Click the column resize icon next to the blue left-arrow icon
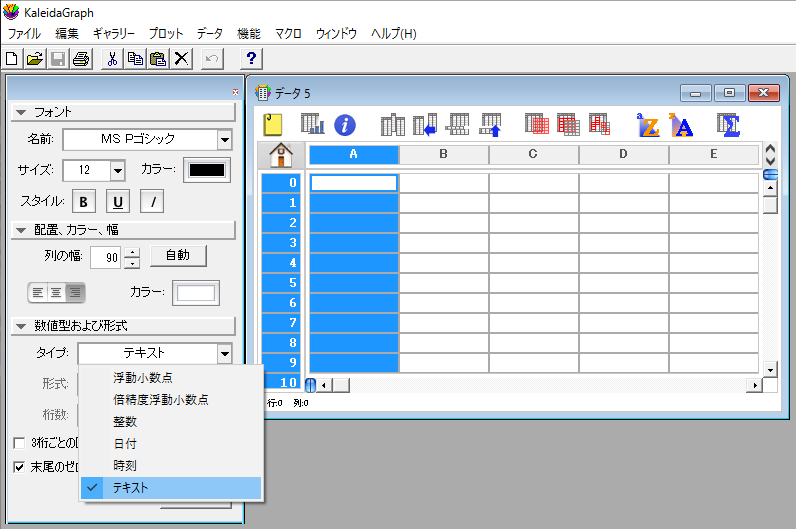796x529 pixels. [392, 125]
